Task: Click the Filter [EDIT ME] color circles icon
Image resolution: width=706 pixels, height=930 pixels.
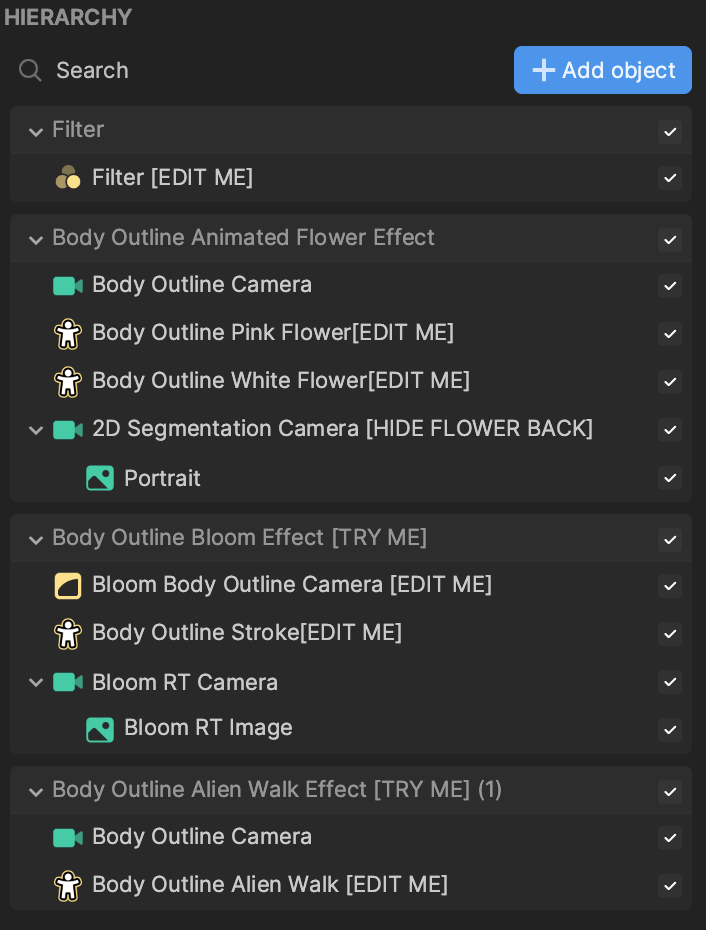Action: tap(68, 178)
